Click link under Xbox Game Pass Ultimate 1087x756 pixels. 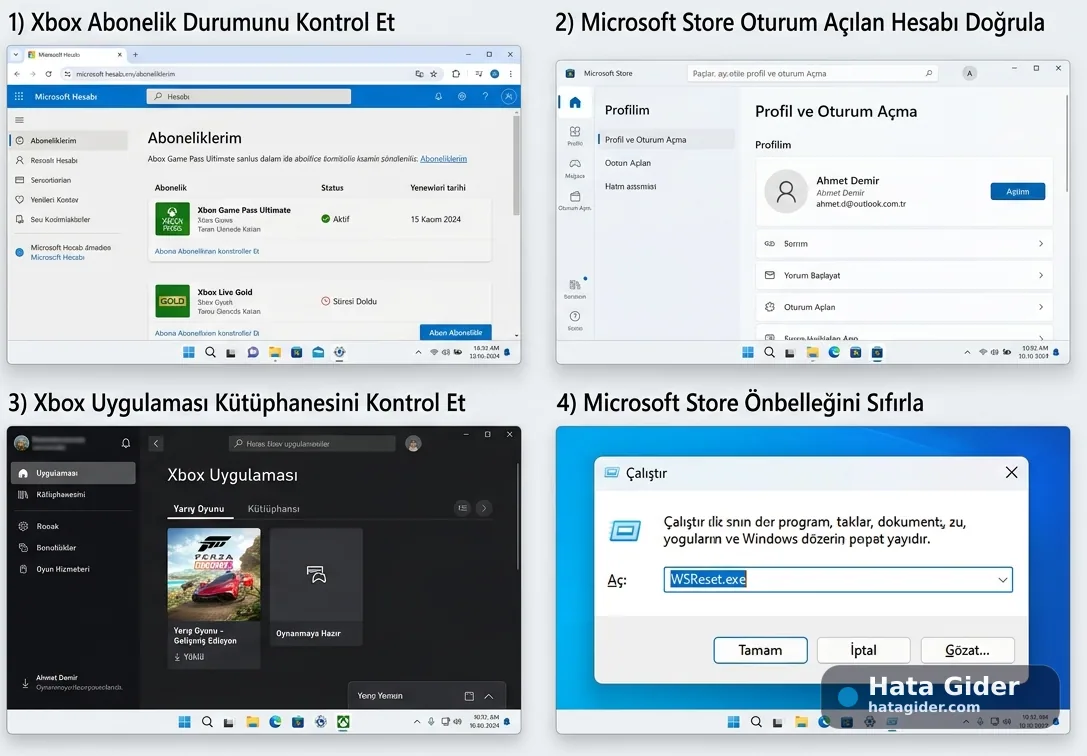coord(207,251)
